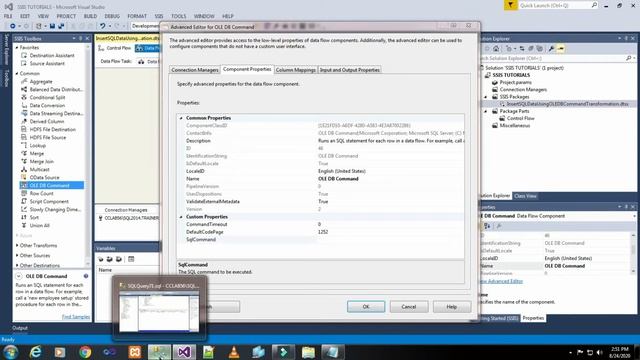Viewport: 640px width, 360px height.
Task: Open Input and Output Properties tab
Action: [x=350, y=70]
